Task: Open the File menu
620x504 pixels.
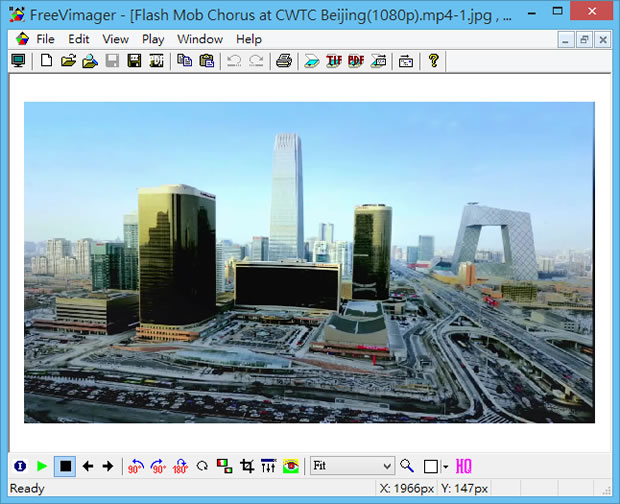Action: pyautogui.click(x=45, y=39)
